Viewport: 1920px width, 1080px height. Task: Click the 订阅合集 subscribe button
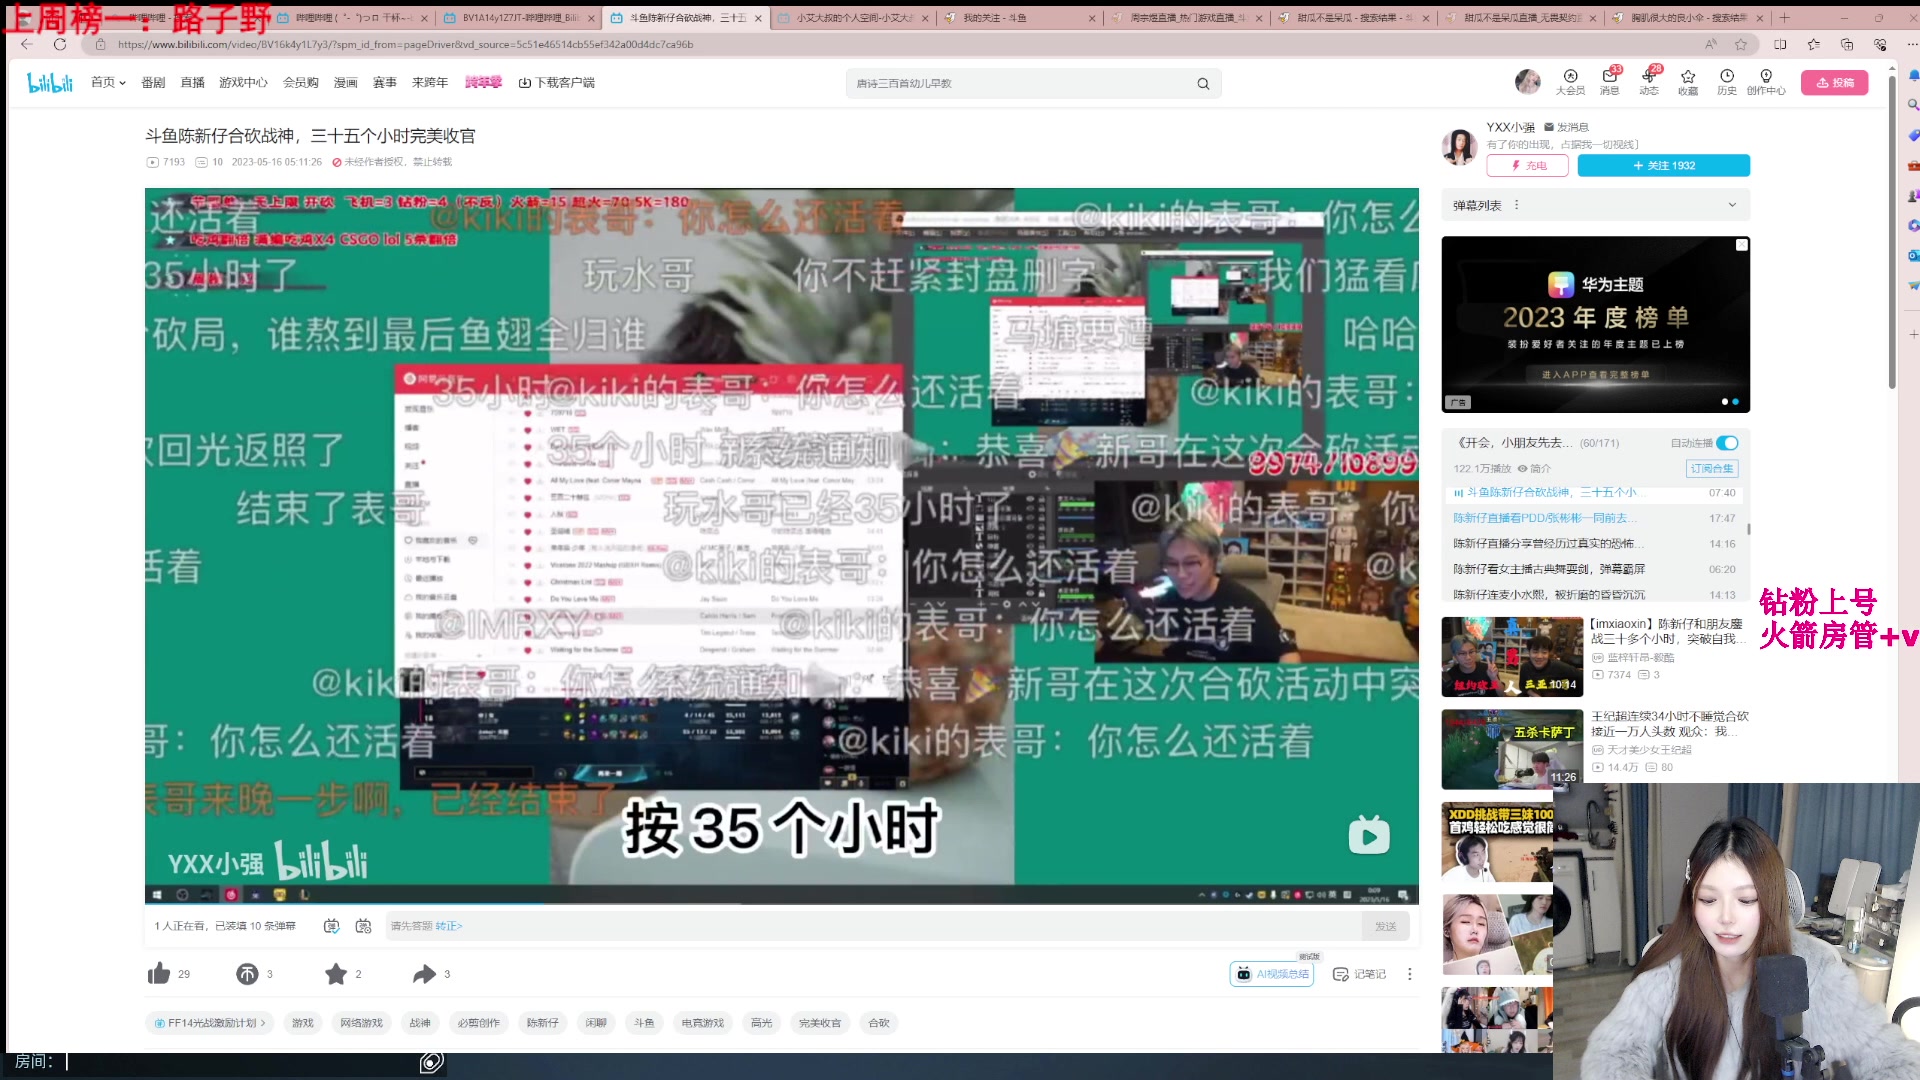pyautogui.click(x=1712, y=468)
